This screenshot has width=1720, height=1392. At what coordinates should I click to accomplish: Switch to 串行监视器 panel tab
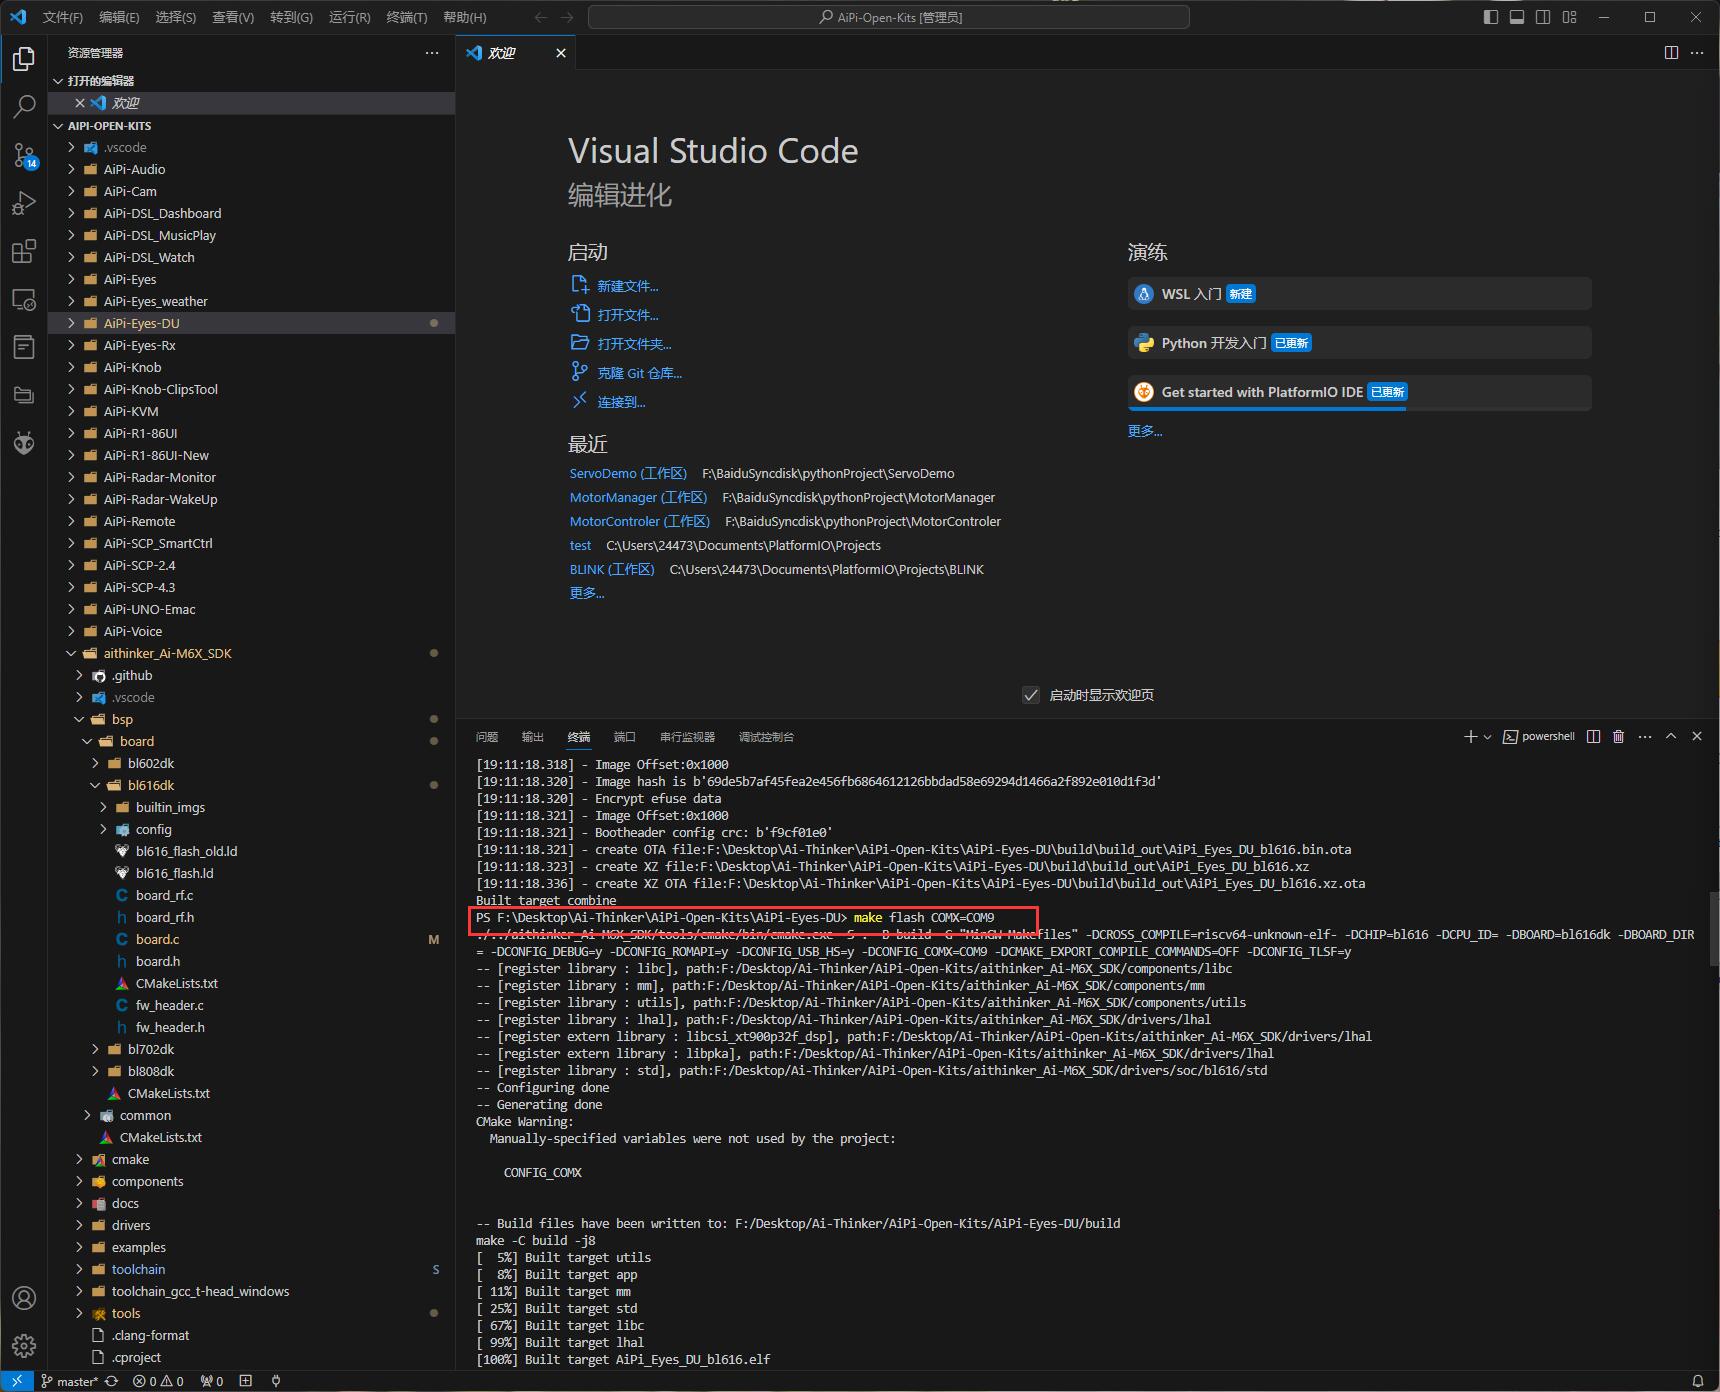coord(687,737)
